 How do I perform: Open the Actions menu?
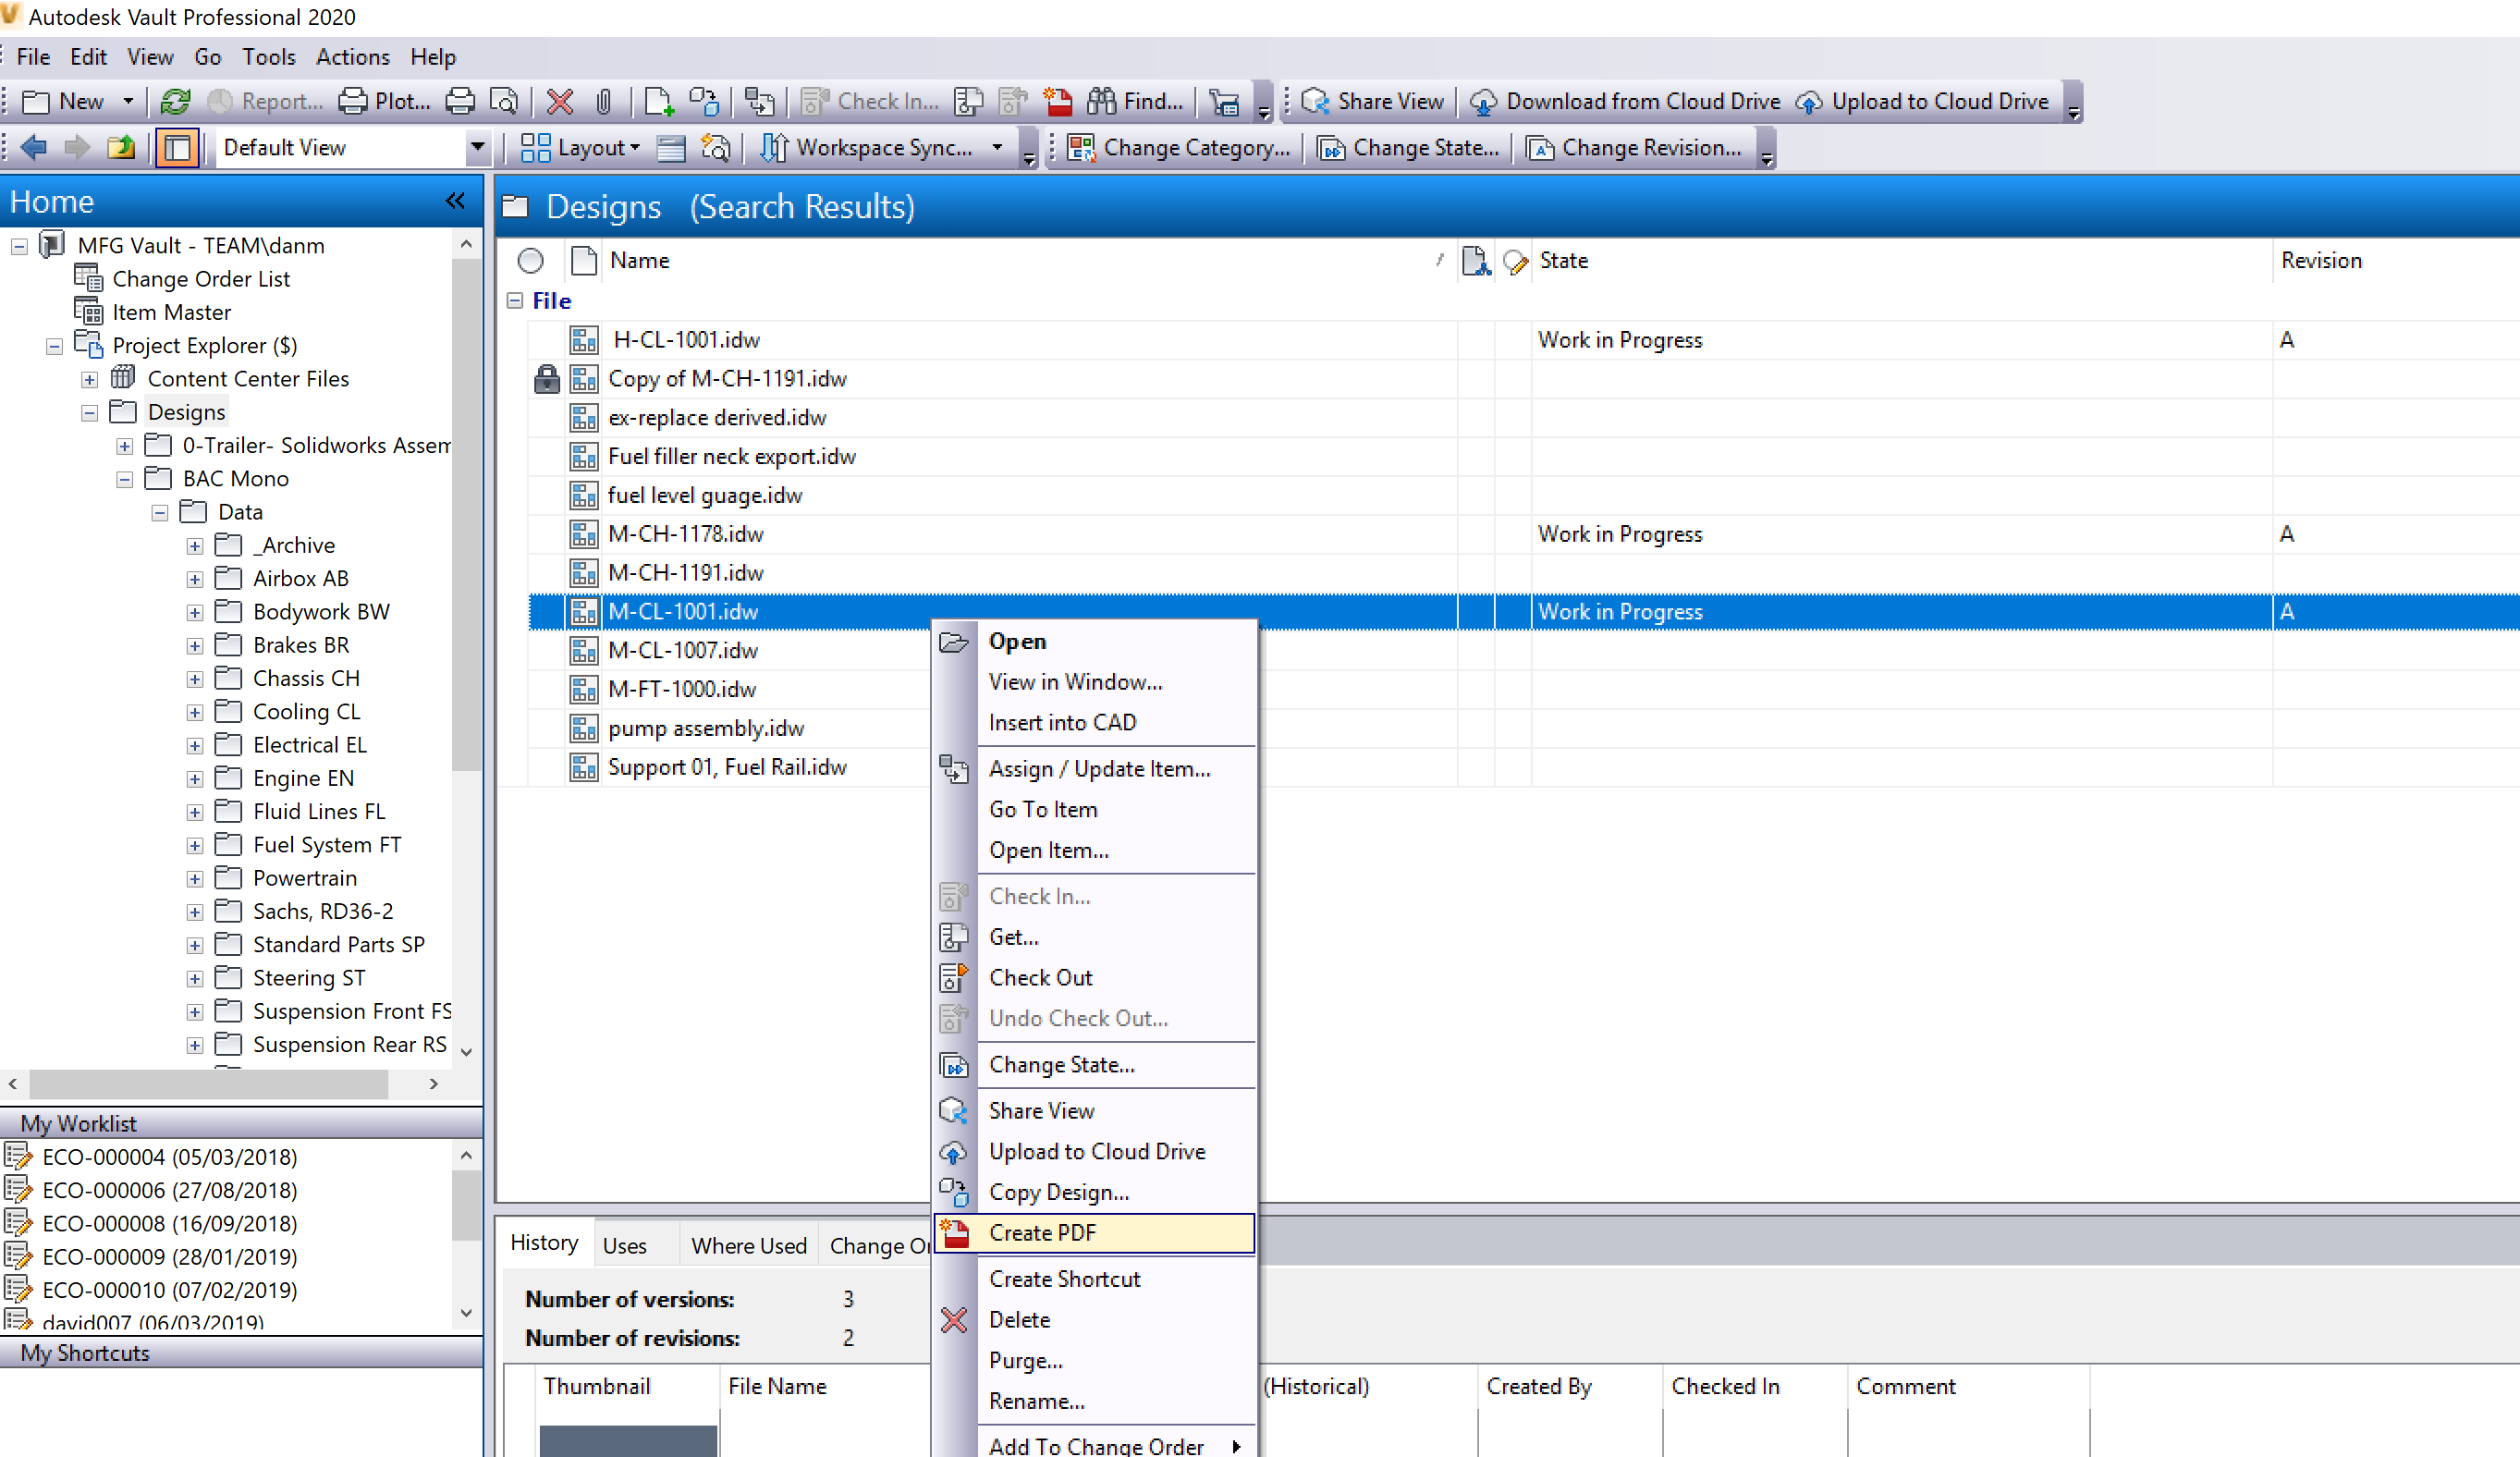coord(352,57)
